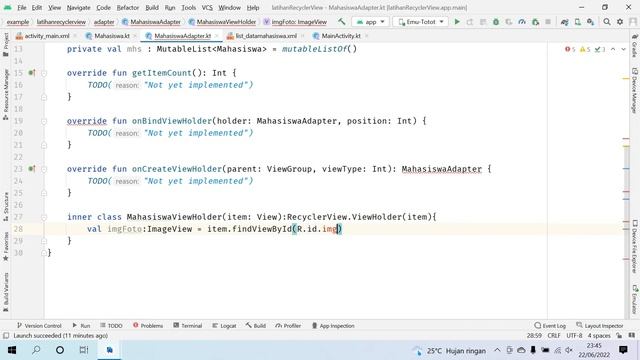Screen dimensions: 640x360
Task: Change CRLF line separator in status bar
Action: 554,336
